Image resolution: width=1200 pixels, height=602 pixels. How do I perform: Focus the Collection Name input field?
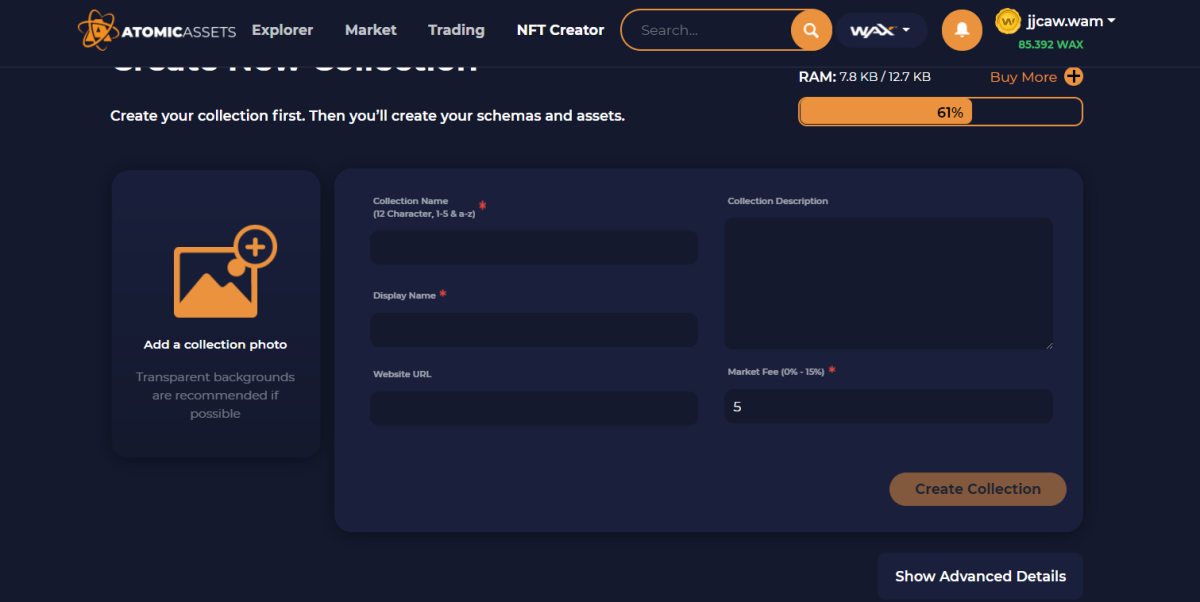pos(534,247)
